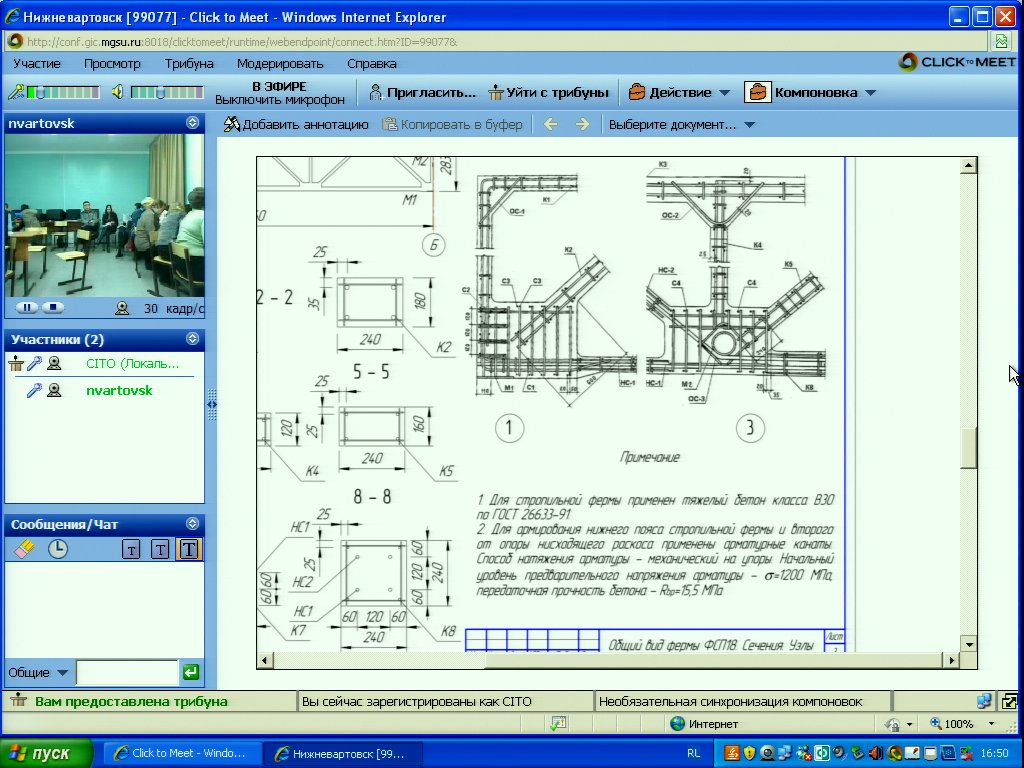Turn off microphone via Выключить микрофон
Viewport: 1024px width, 768px height.
280,100
